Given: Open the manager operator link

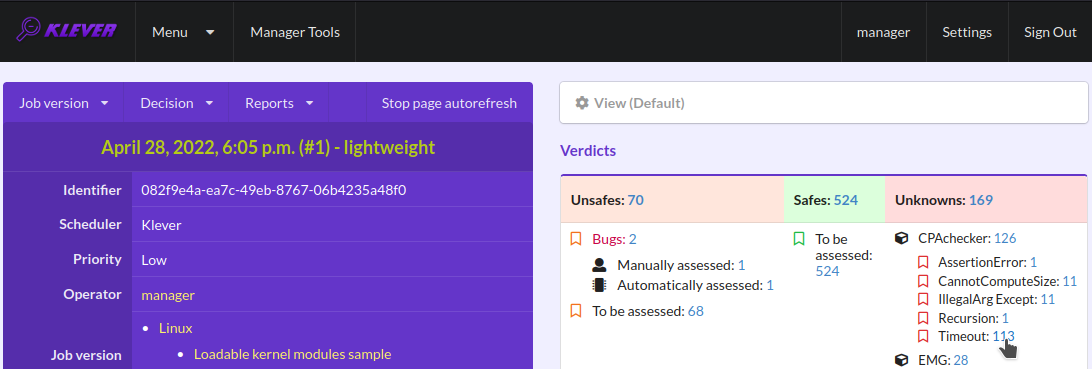Looking at the screenshot, I should pos(168,295).
